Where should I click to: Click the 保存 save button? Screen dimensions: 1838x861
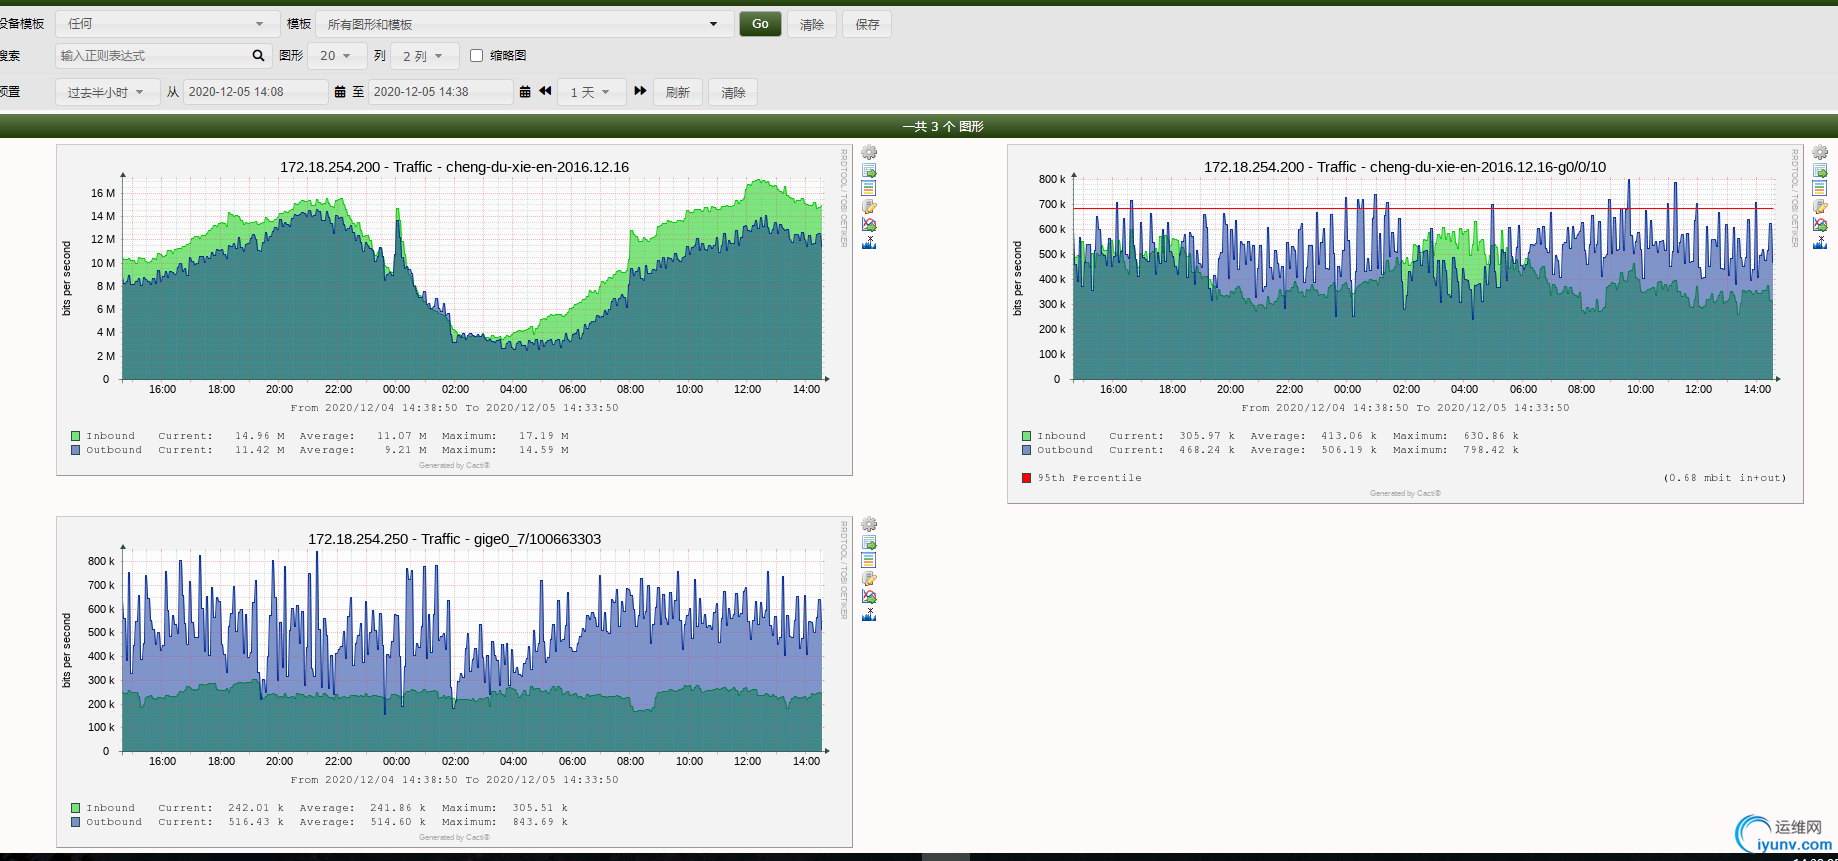click(x=867, y=24)
